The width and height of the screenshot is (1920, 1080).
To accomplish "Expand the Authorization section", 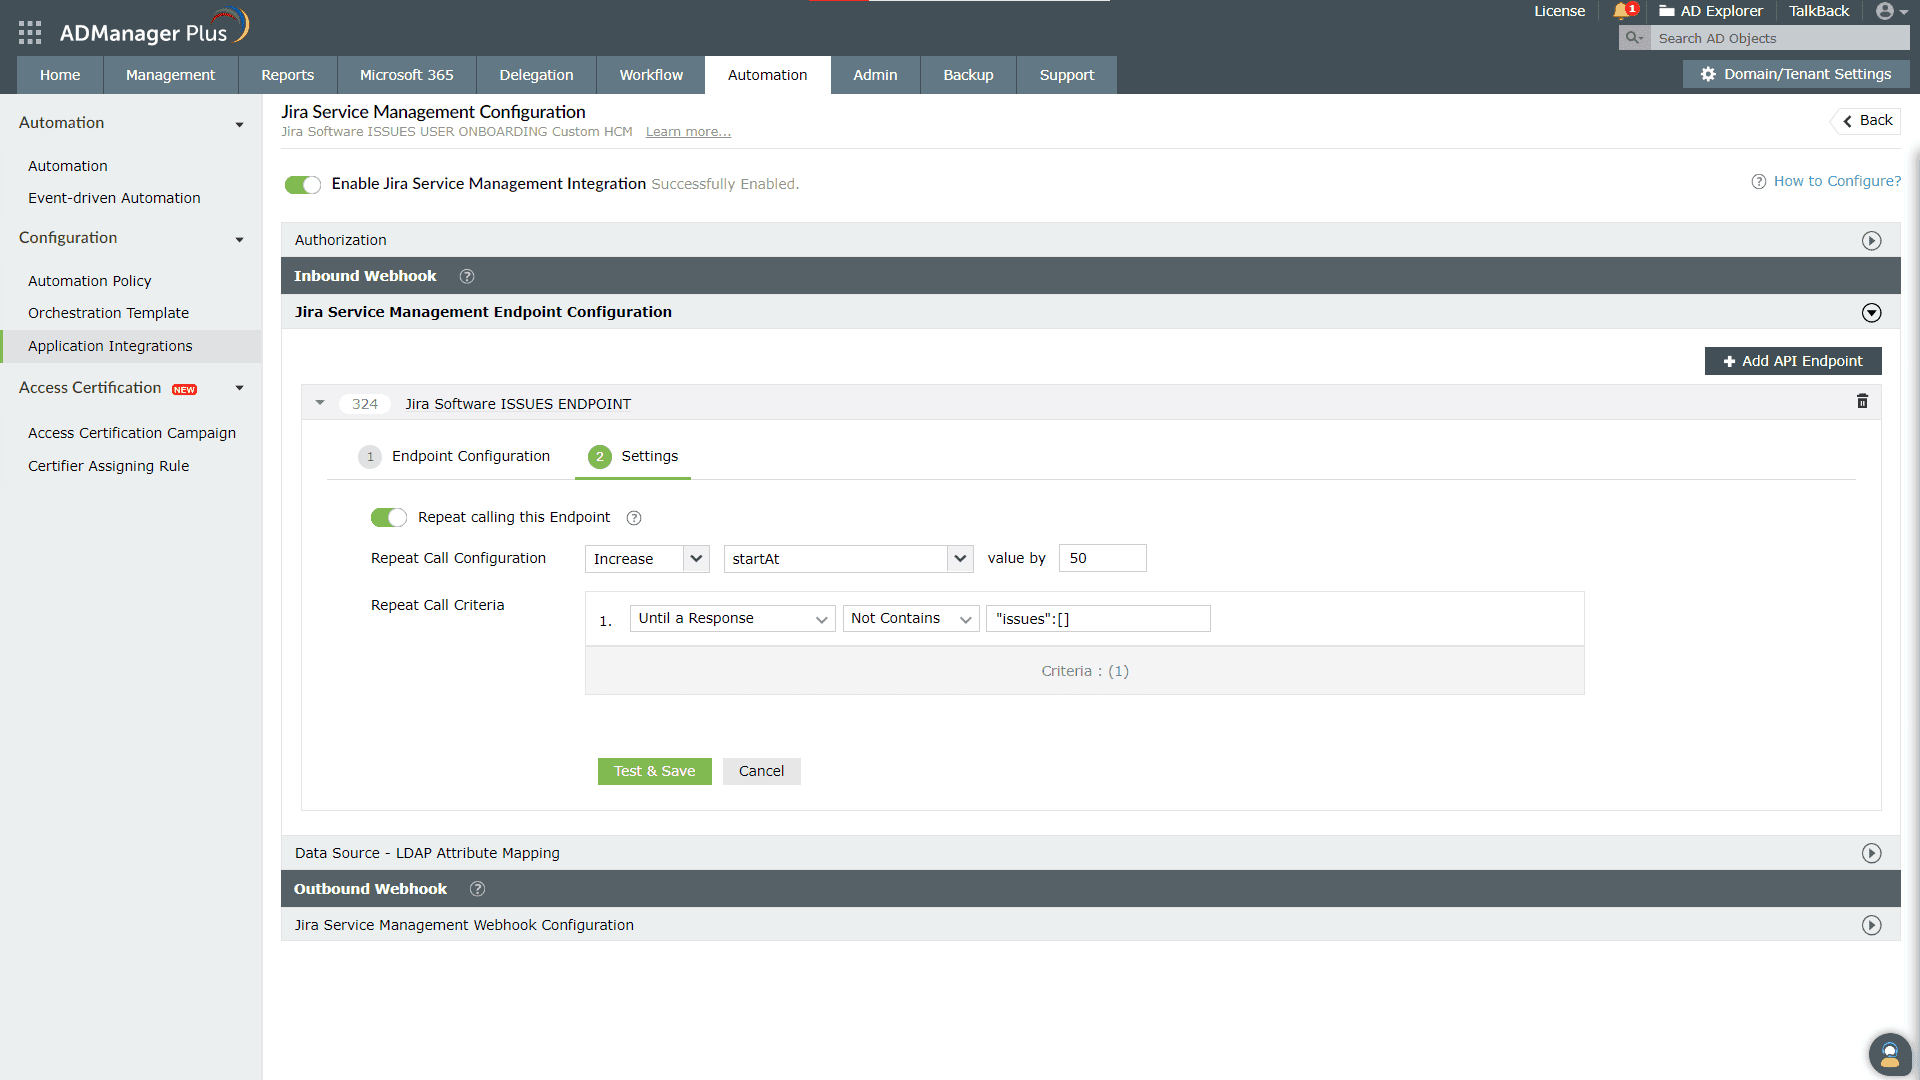I will pos(1872,241).
